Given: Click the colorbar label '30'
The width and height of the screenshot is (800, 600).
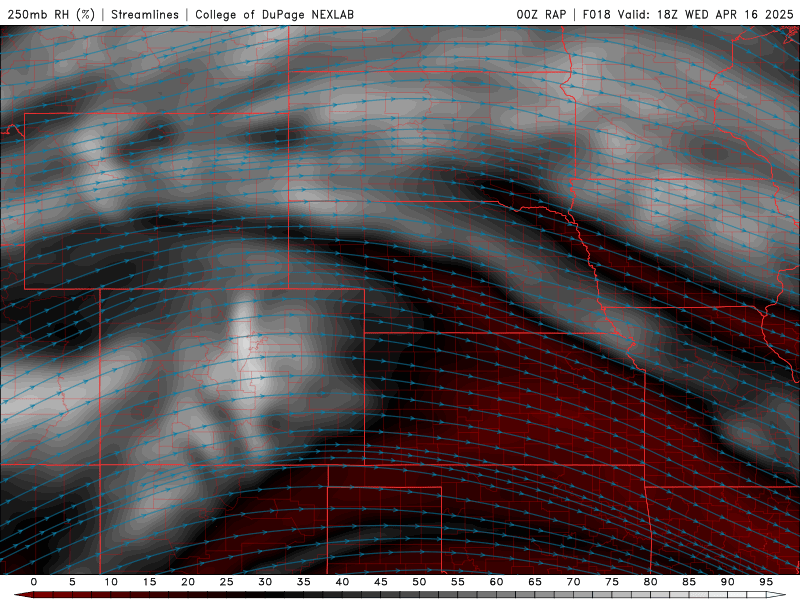Looking at the screenshot, I should 265,582.
